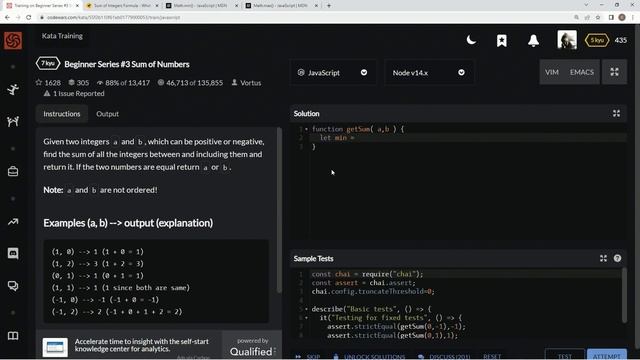
Task: Close the Sum of Integers Formula tab
Action: [x=156, y=6]
